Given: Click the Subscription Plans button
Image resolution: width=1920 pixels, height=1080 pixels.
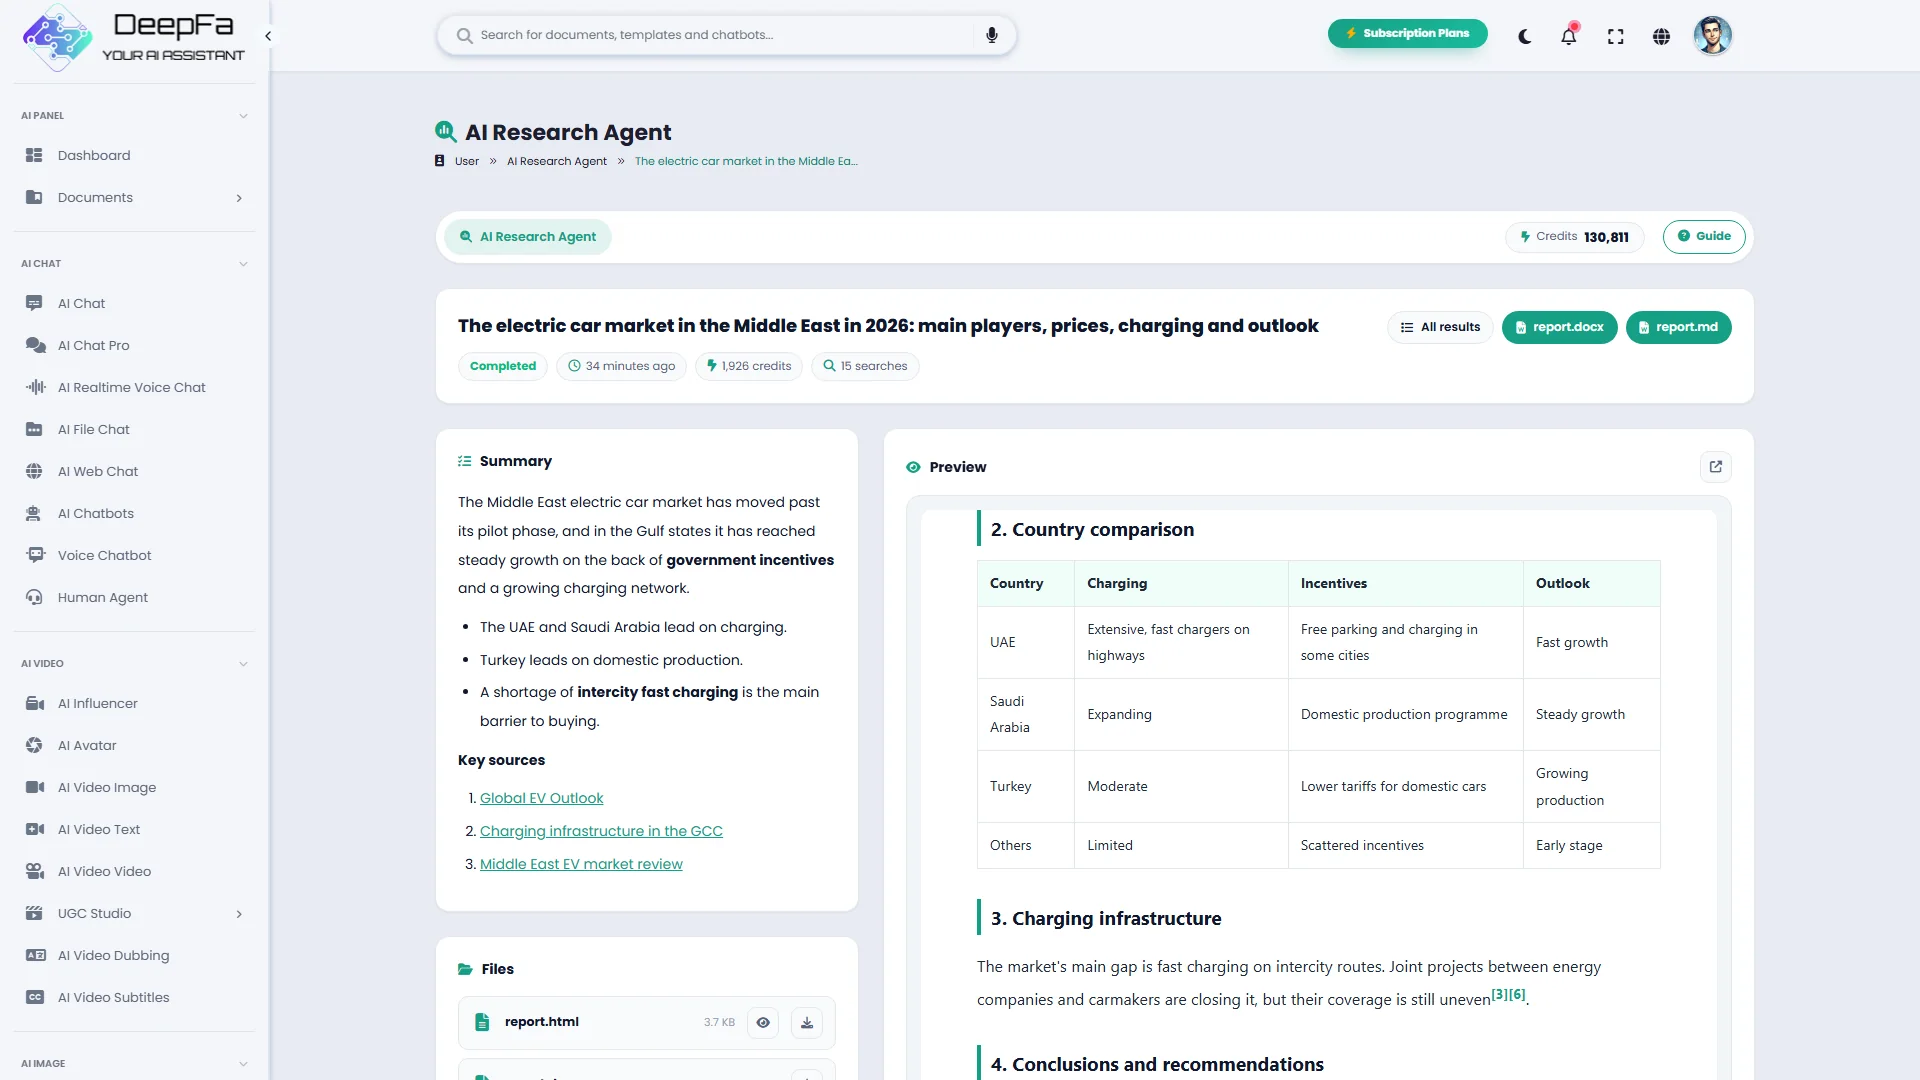Looking at the screenshot, I should [x=1407, y=33].
